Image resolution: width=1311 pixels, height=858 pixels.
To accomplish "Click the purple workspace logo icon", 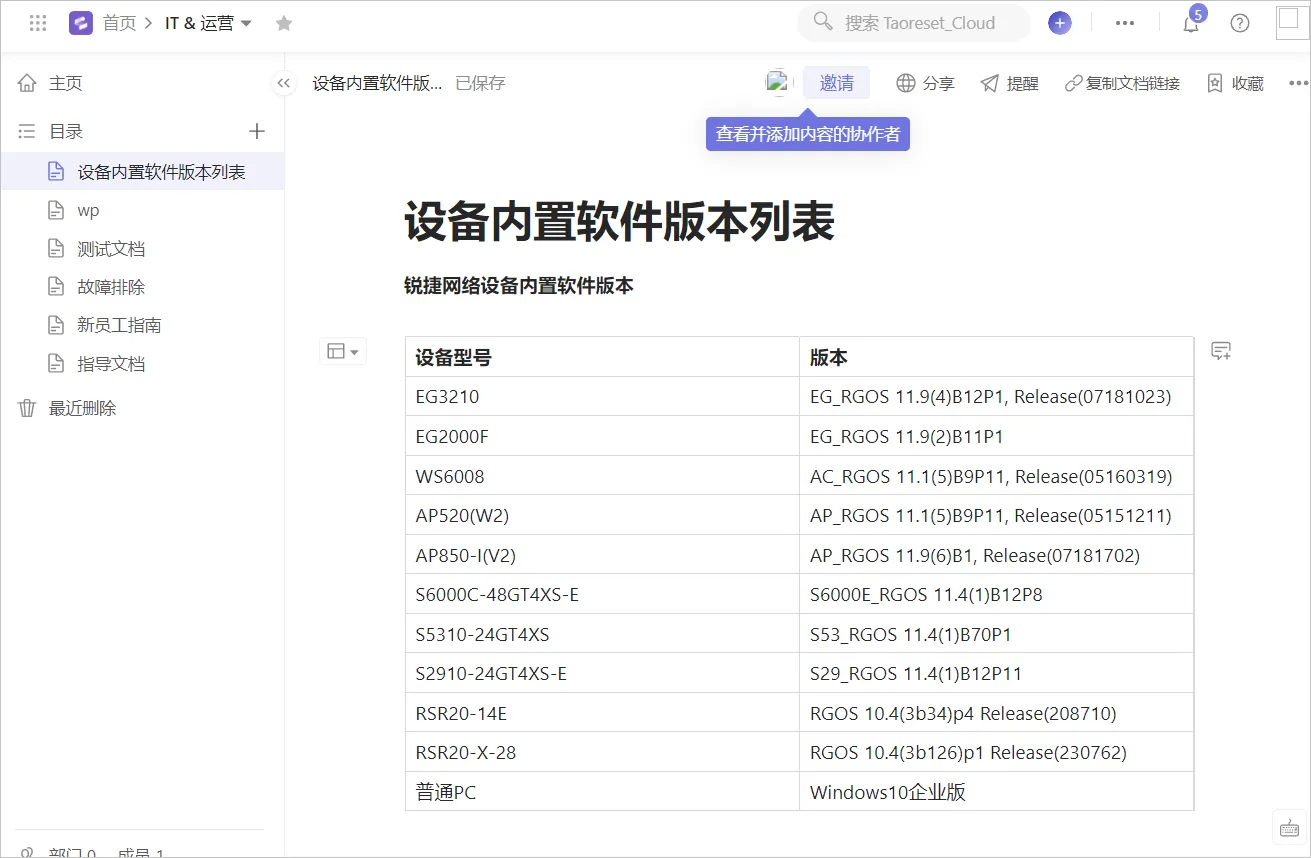I will [x=81, y=23].
